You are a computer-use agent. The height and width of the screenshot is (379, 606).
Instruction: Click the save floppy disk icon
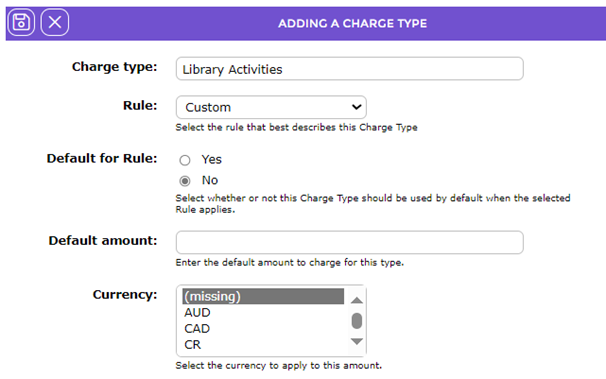click(x=21, y=22)
